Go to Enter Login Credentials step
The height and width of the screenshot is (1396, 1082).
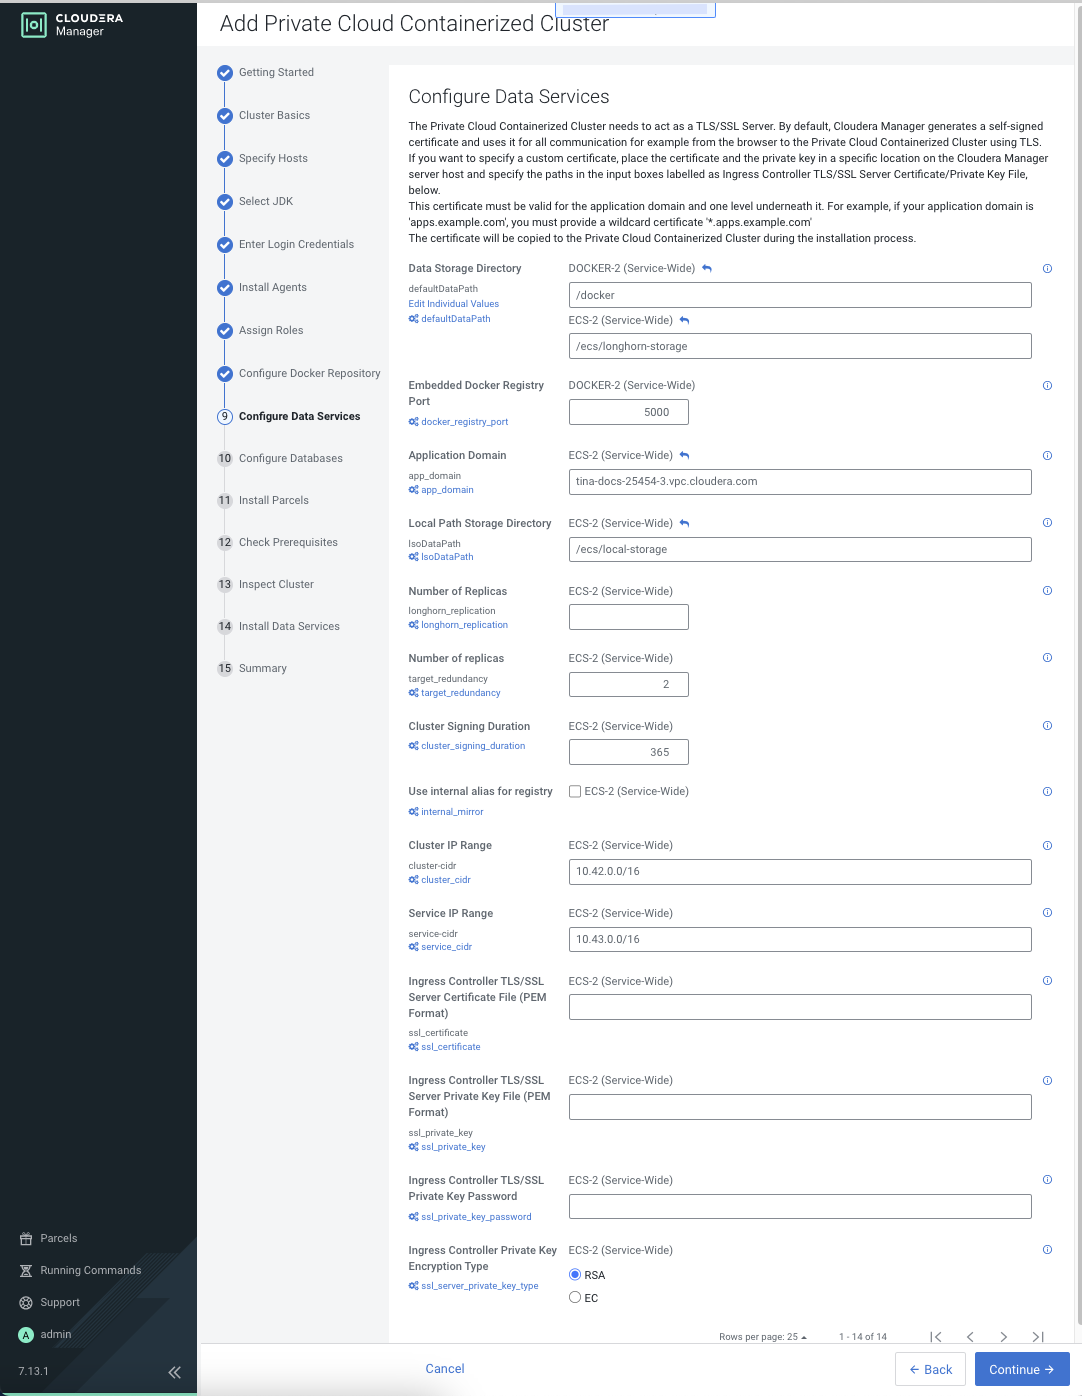296,244
